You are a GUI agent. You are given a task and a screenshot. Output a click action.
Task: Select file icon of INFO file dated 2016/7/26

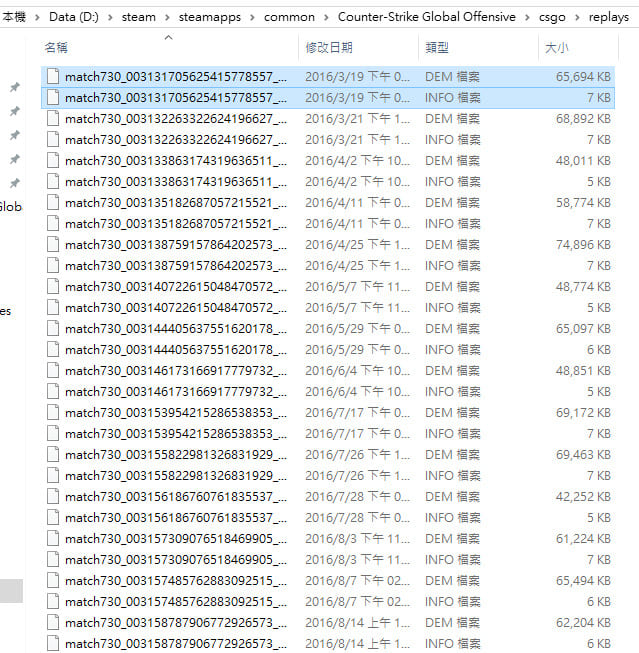(53, 476)
